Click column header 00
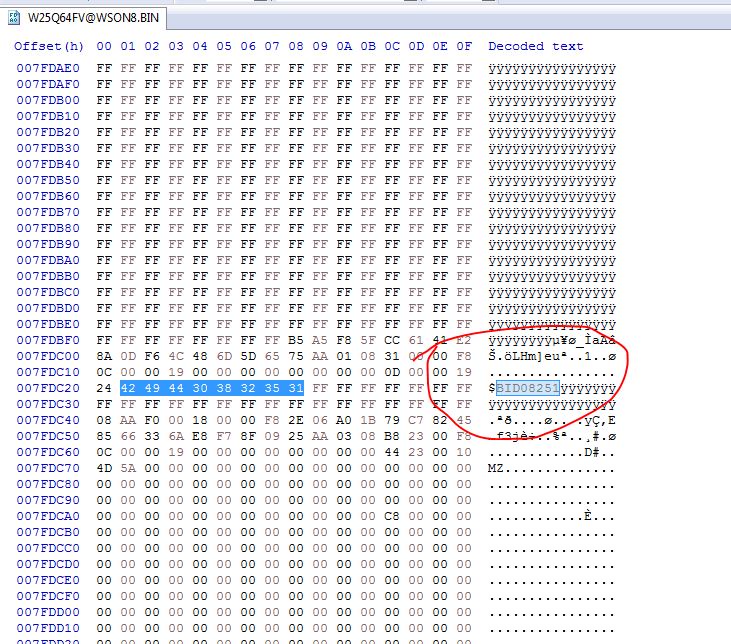The height and width of the screenshot is (644, 731). [104, 46]
